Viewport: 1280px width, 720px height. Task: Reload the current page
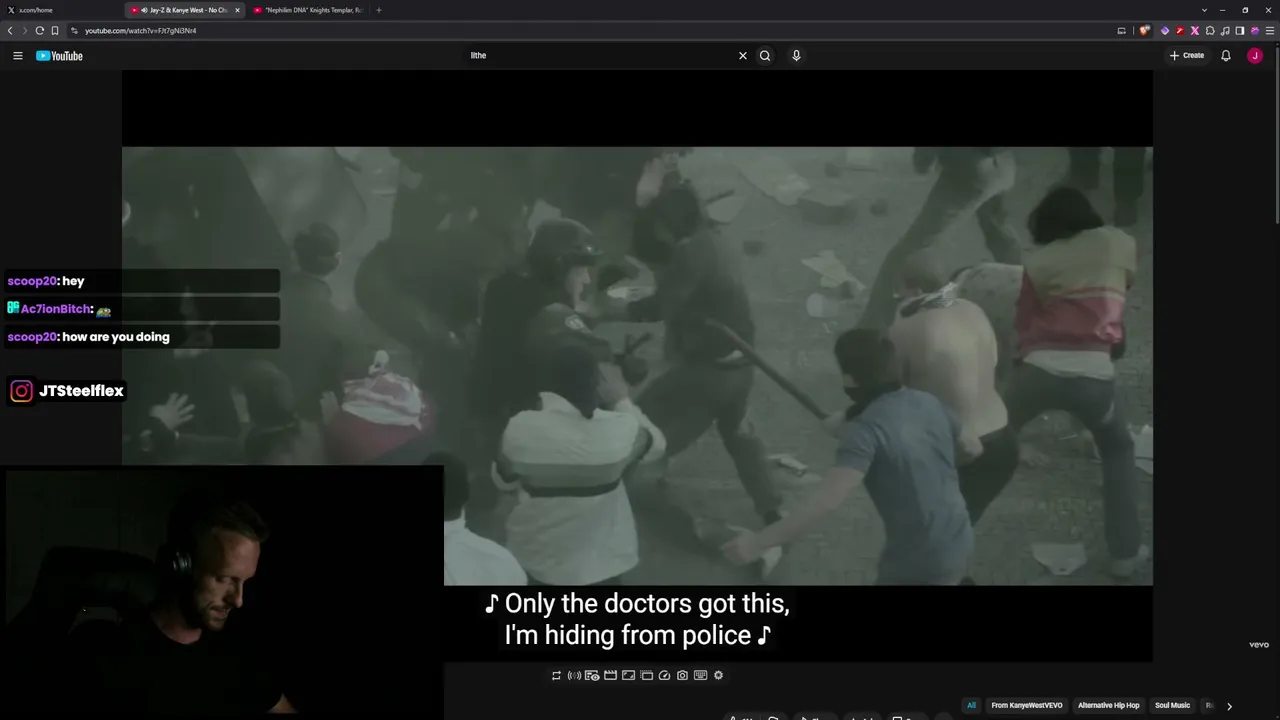point(40,31)
